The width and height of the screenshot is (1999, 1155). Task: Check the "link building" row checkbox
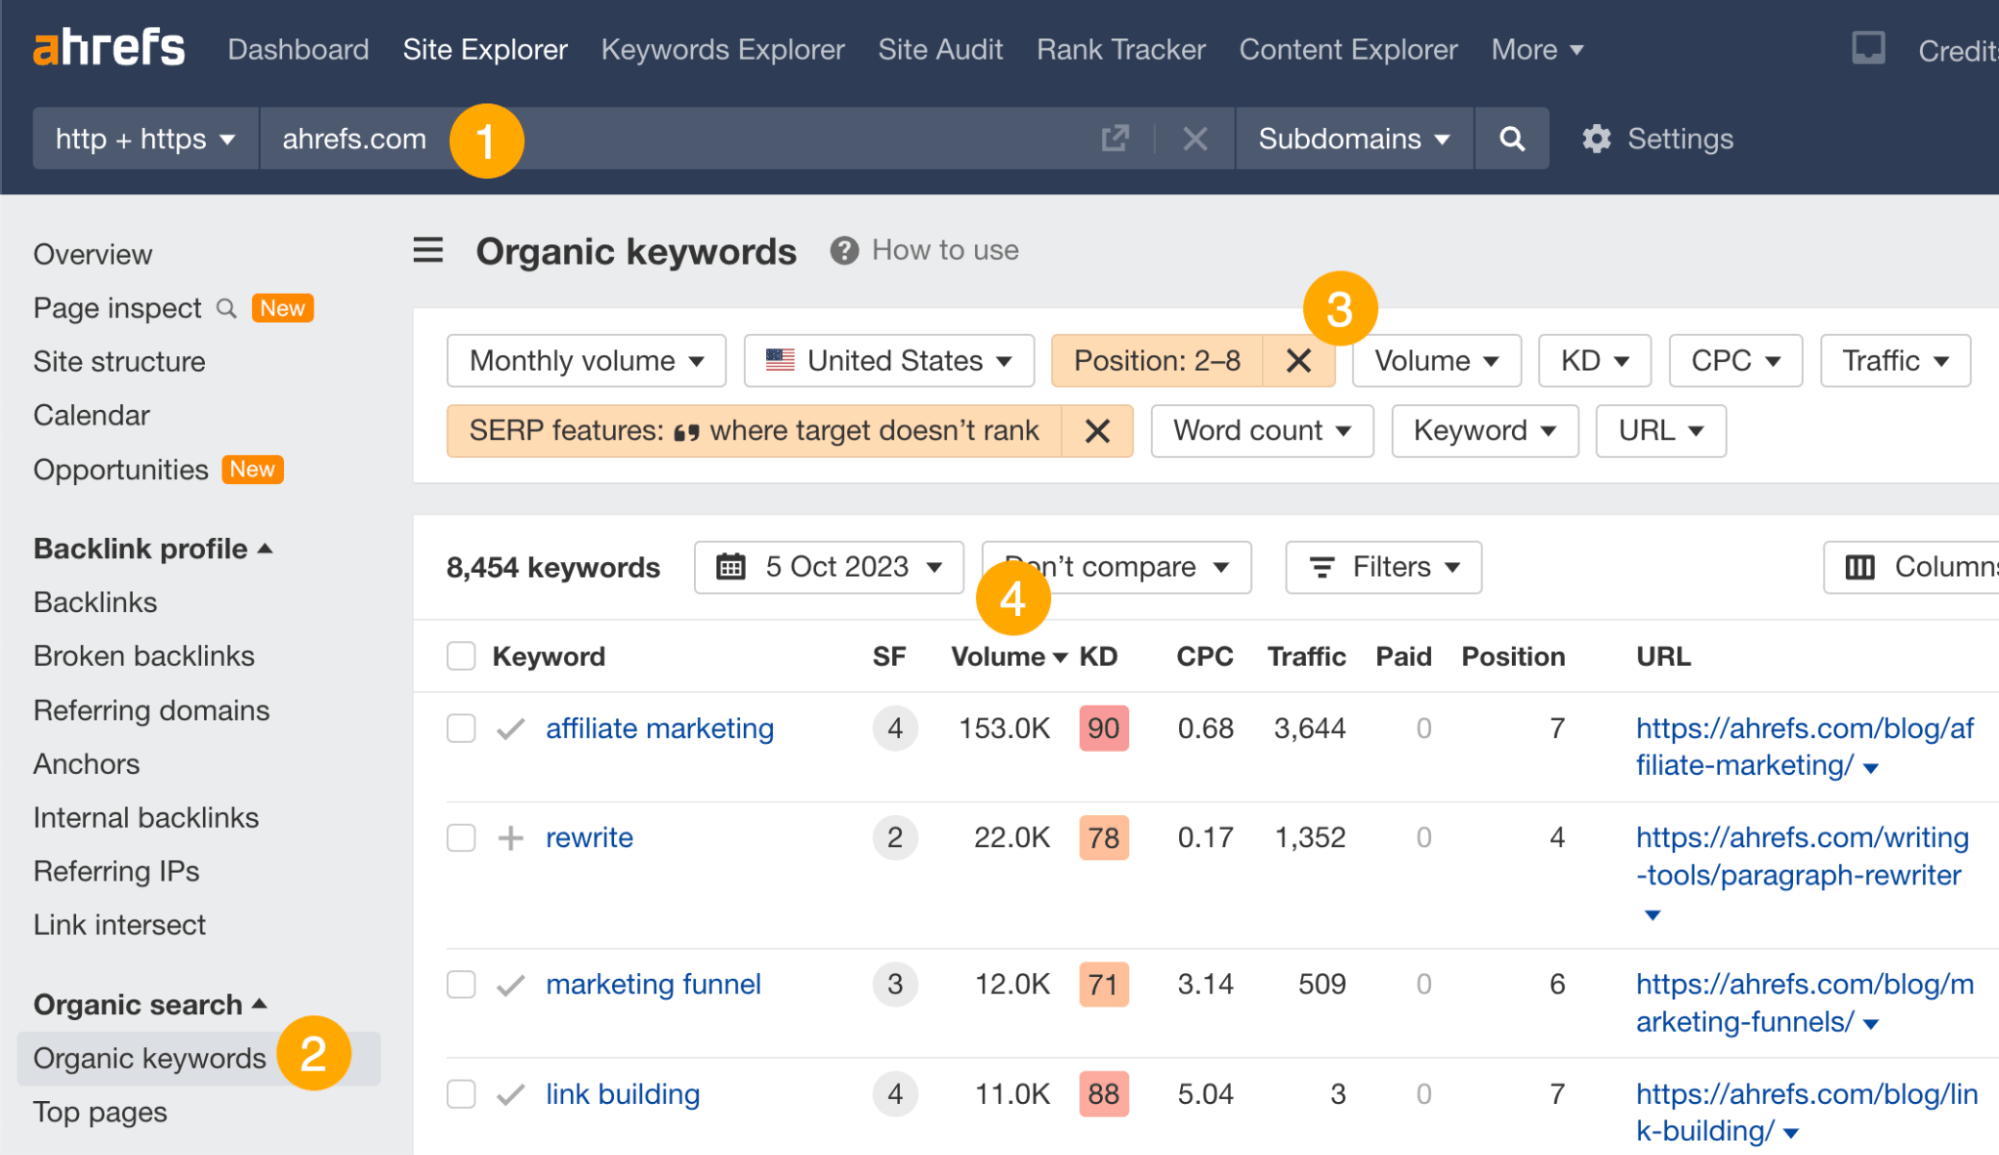tap(460, 1094)
